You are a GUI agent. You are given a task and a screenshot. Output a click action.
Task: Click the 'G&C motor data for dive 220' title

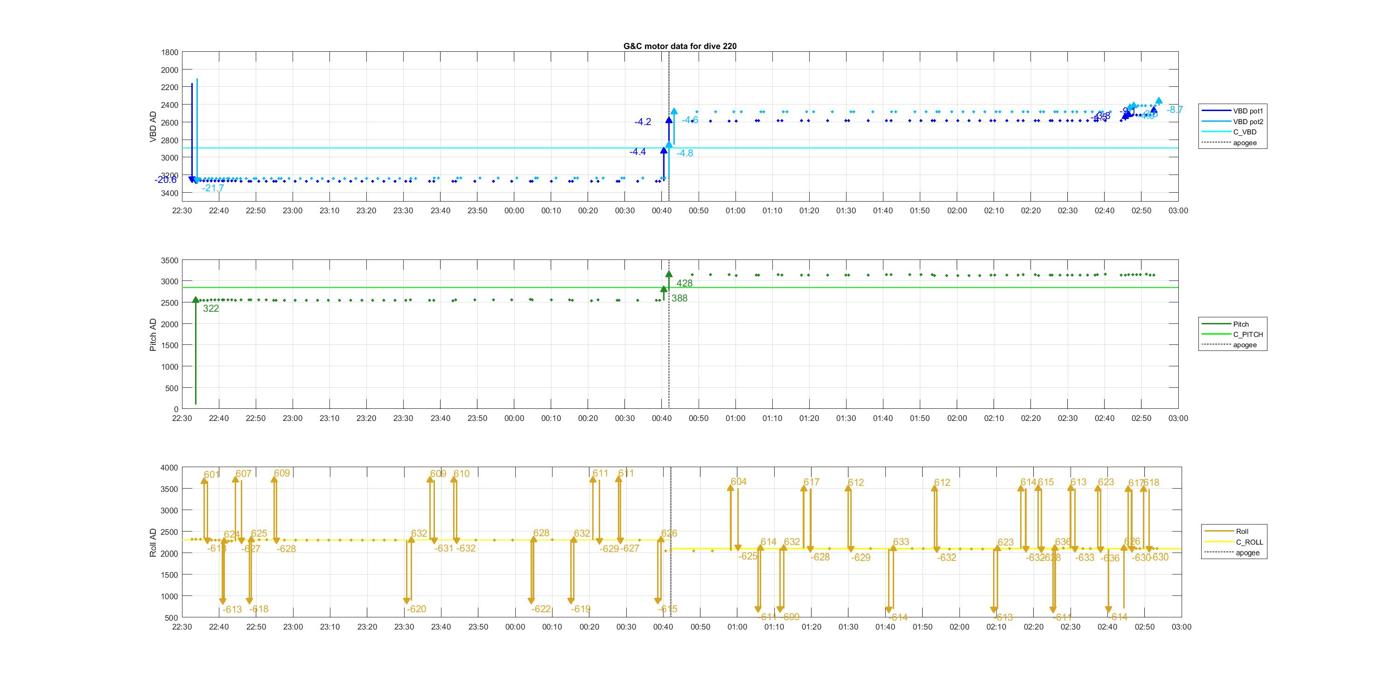click(x=680, y=46)
